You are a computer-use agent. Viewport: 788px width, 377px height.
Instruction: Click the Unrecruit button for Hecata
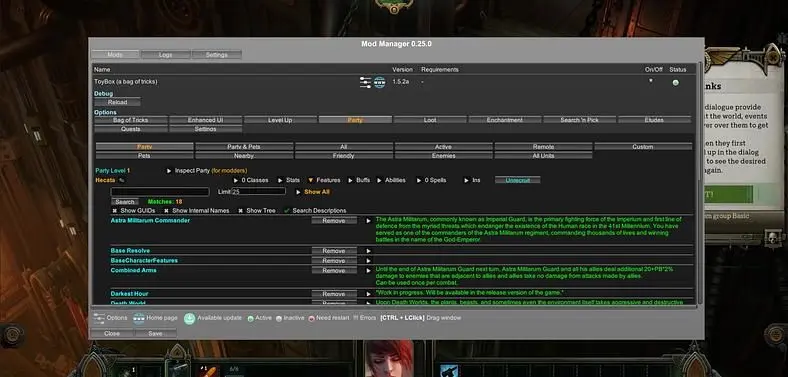pyautogui.click(x=518, y=180)
